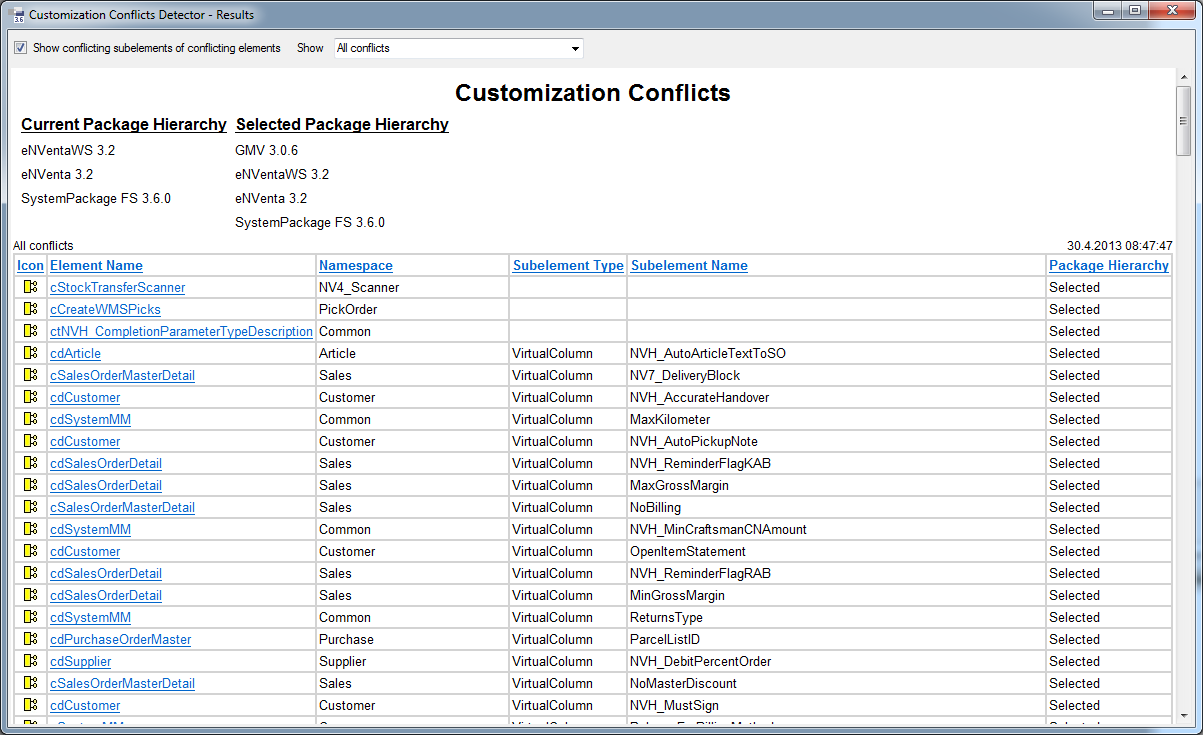This screenshot has width=1203, height=735.
Task: Select the icon in the ReturnsType row
Action: [31, 617]
